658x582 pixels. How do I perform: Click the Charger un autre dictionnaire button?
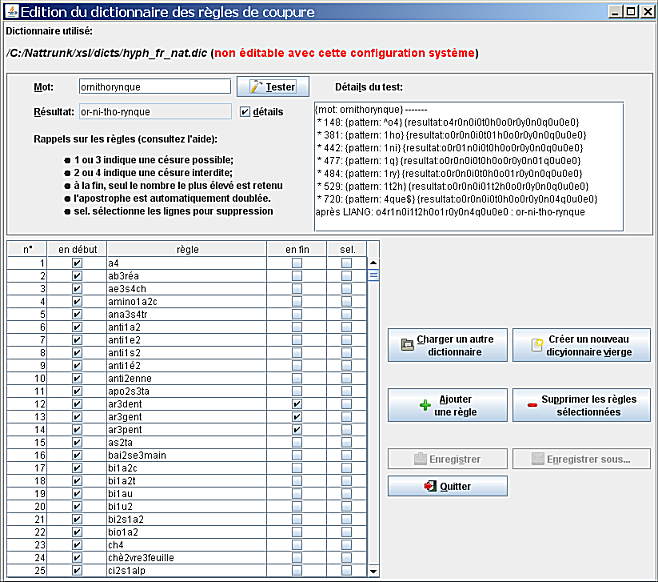447,345
